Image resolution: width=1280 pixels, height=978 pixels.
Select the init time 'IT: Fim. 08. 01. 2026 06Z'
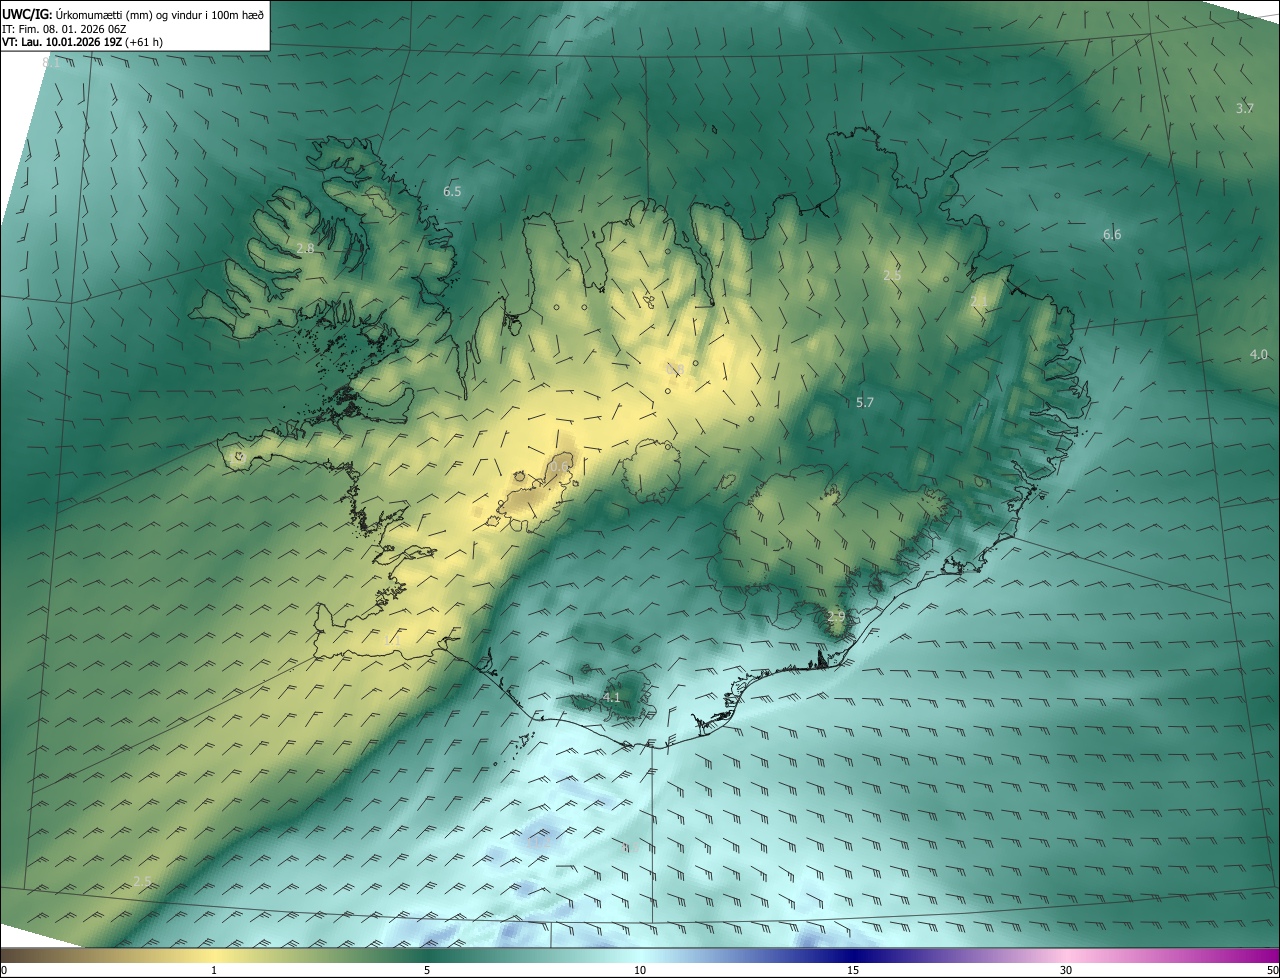(x=65, y=28)
